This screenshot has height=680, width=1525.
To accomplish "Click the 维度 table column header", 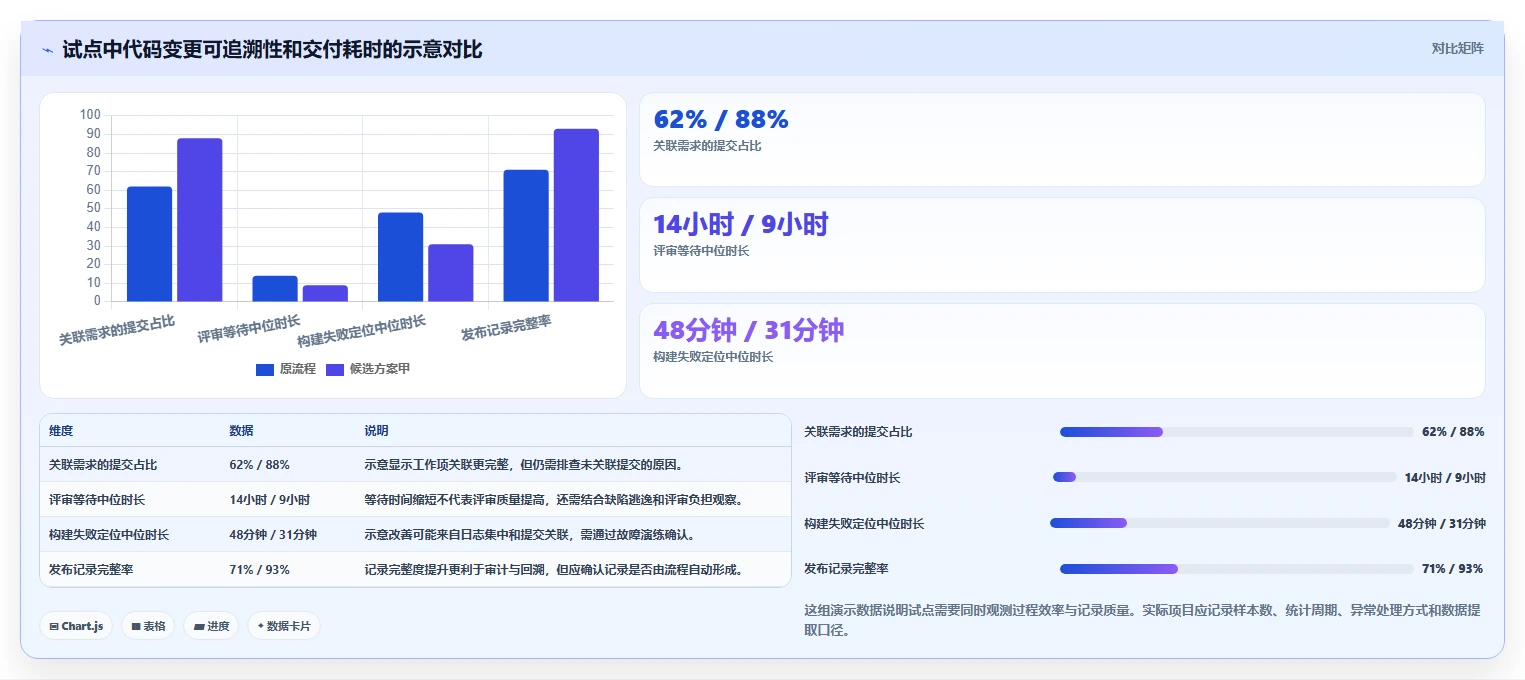I will 61,431.
